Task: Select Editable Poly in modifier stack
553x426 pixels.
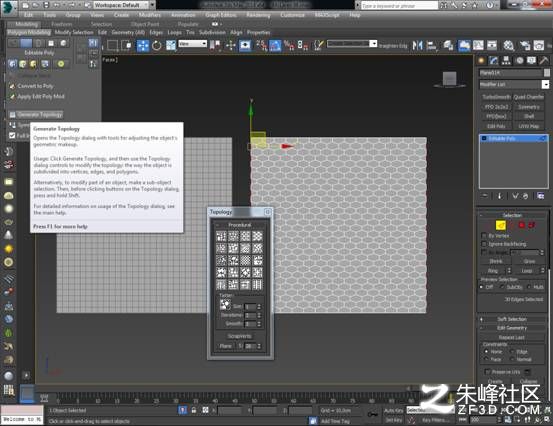Action: (x=514, y=139)
